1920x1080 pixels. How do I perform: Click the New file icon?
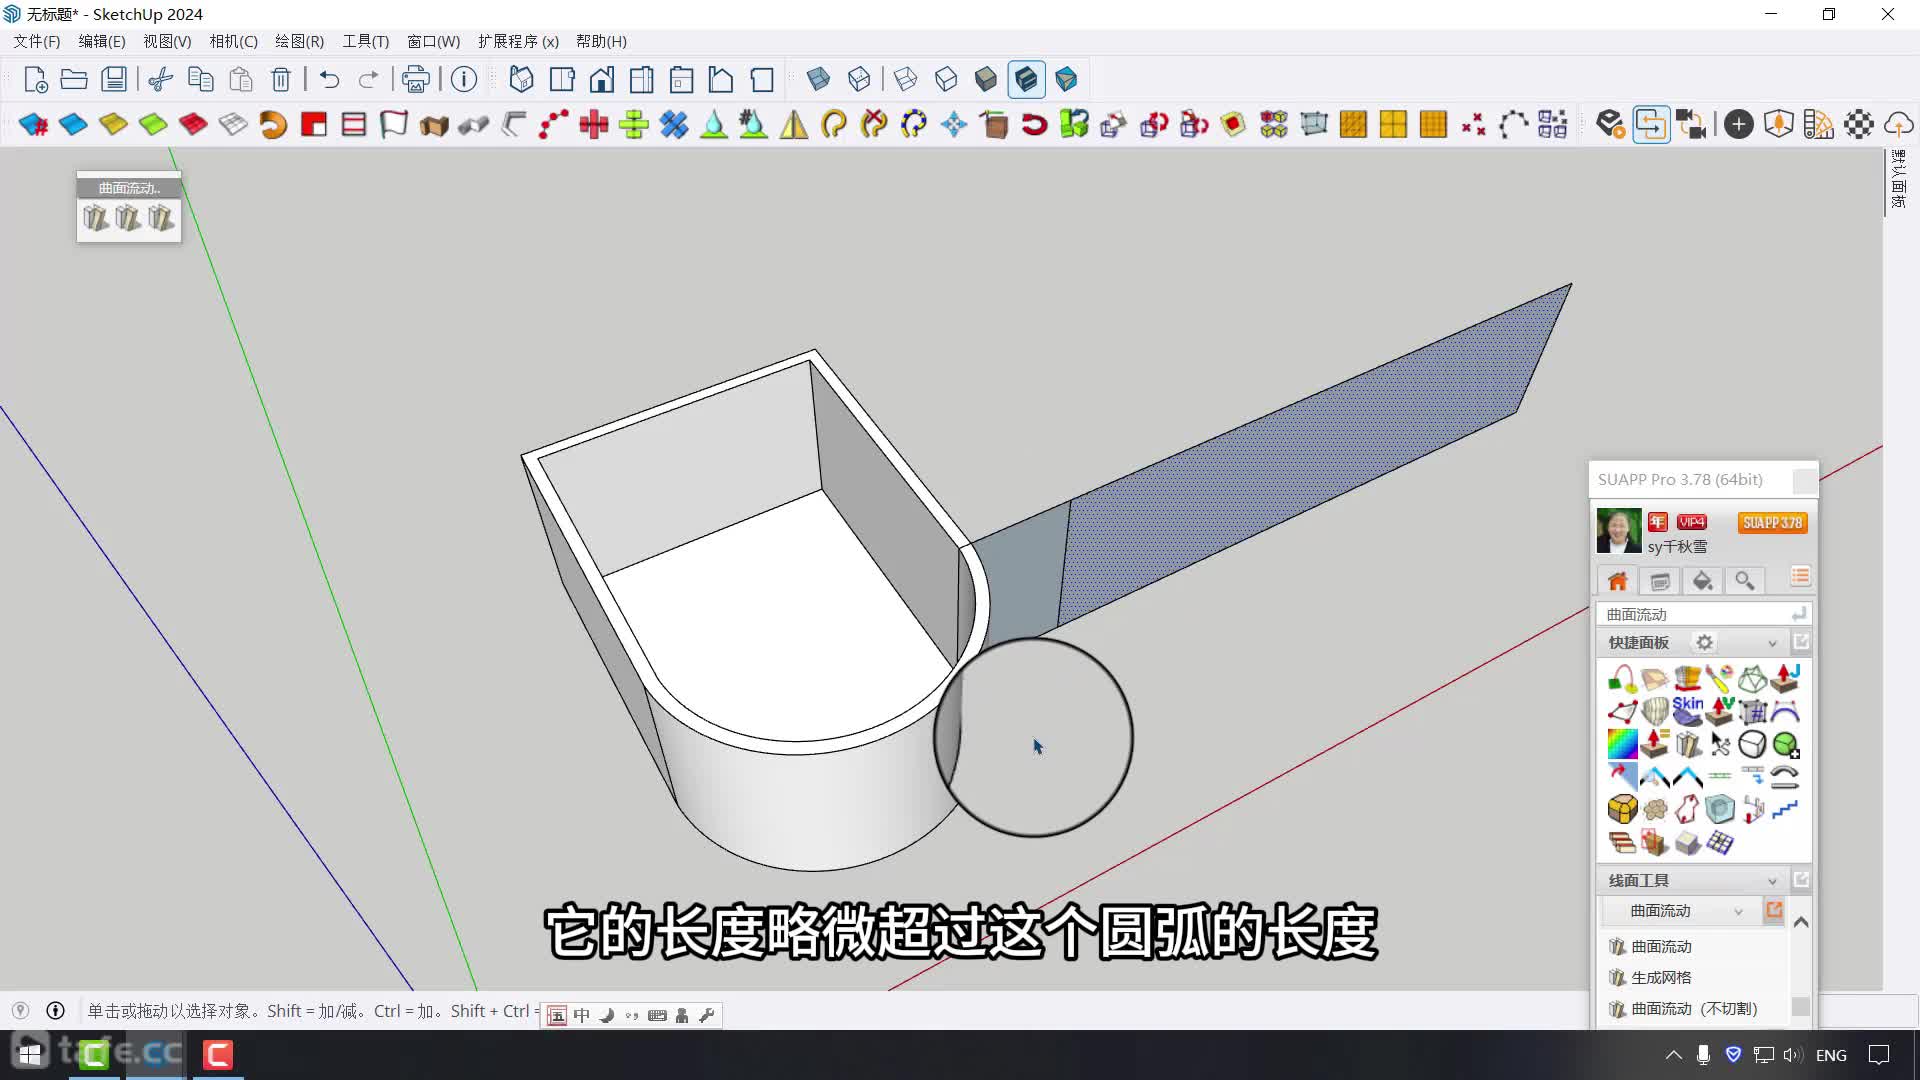click(35, 79)
